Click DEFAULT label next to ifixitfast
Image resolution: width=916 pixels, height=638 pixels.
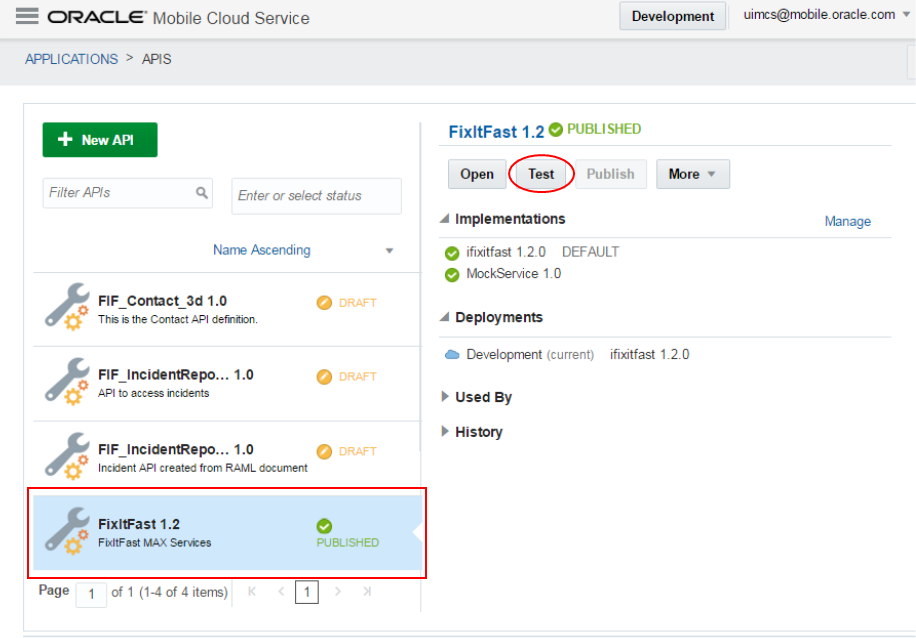point(590,252)
